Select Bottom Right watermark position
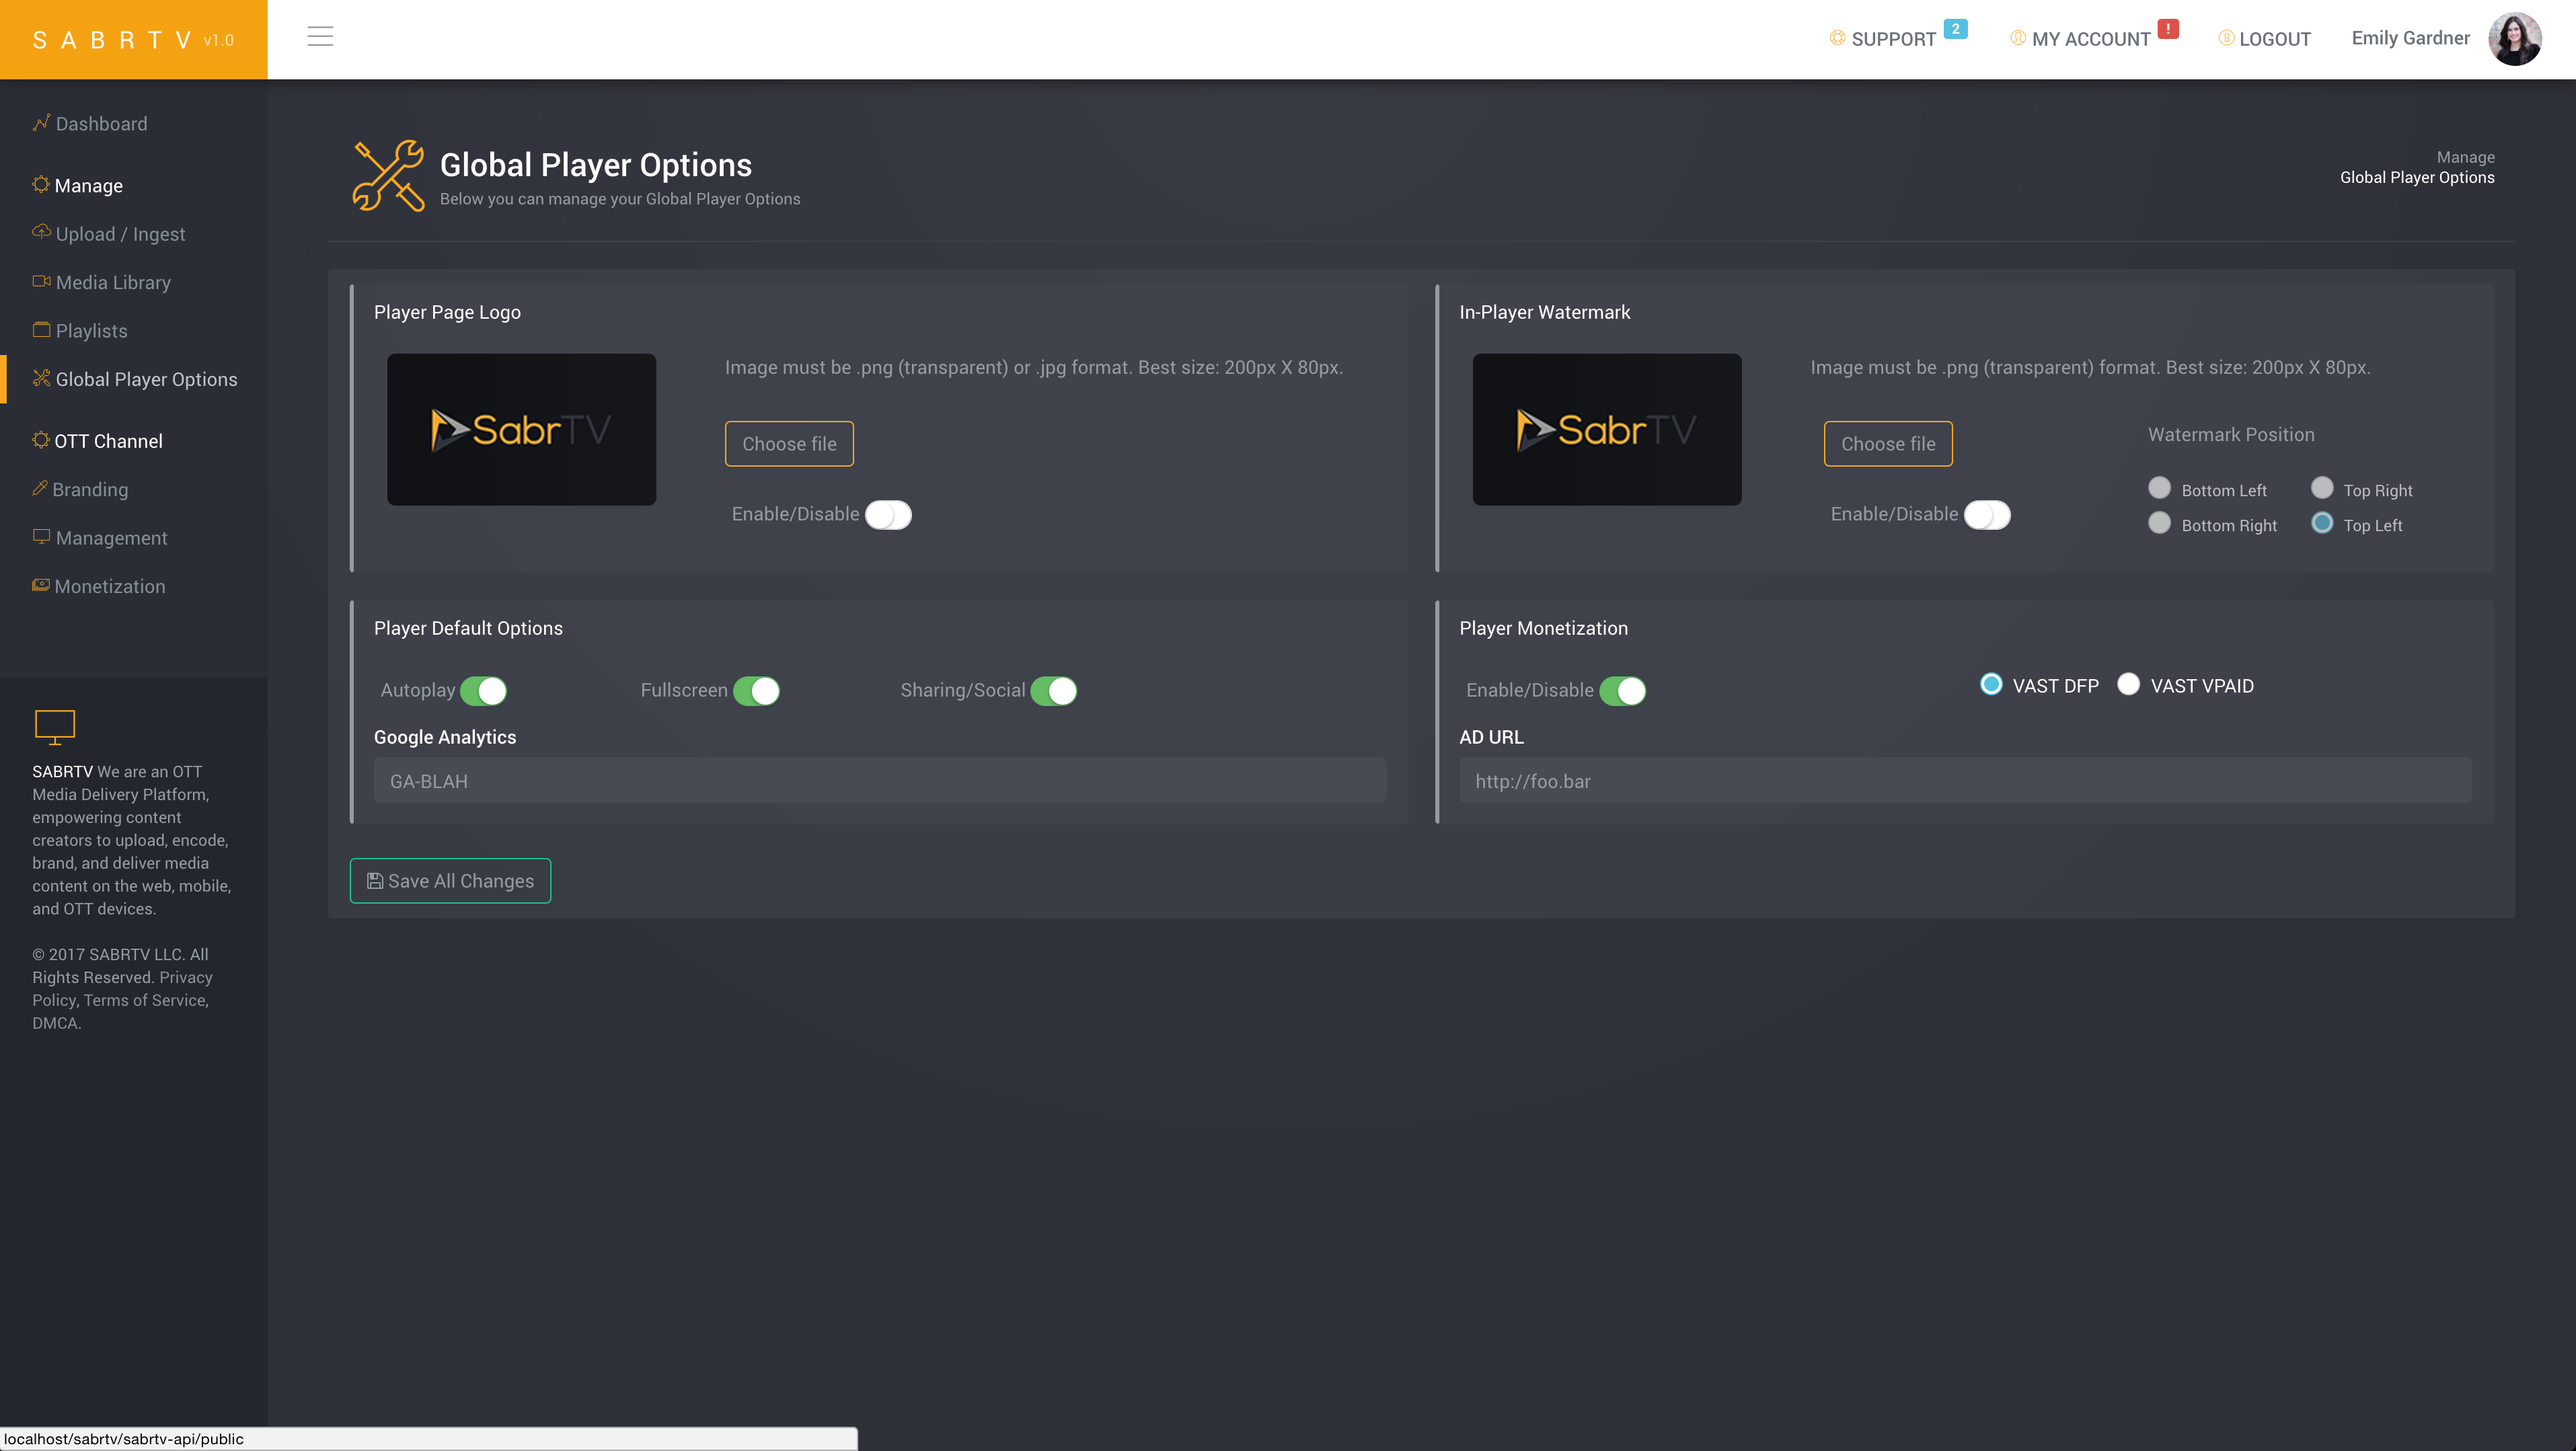This screenshot has height=1451, width=2576. pyautogui.click(x=2159, y=523)
